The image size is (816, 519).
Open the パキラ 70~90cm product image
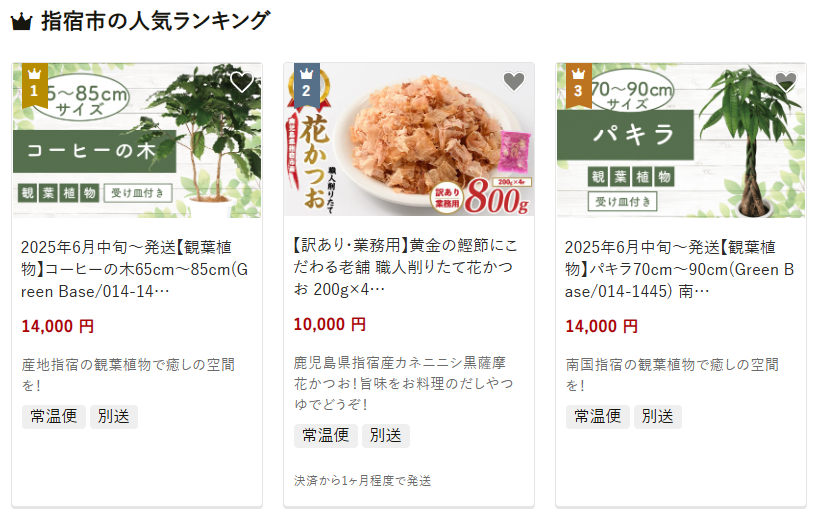point(681,140)
